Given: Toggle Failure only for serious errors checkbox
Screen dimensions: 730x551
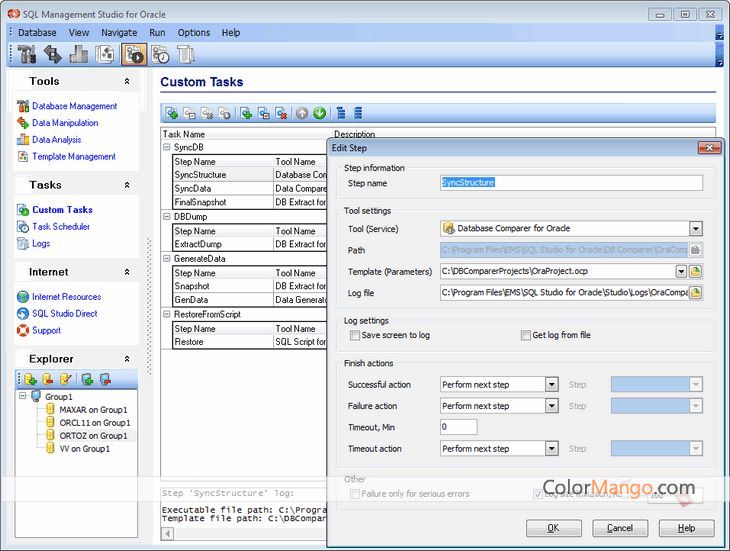Looking at the screenshot, I should point(355,494).
